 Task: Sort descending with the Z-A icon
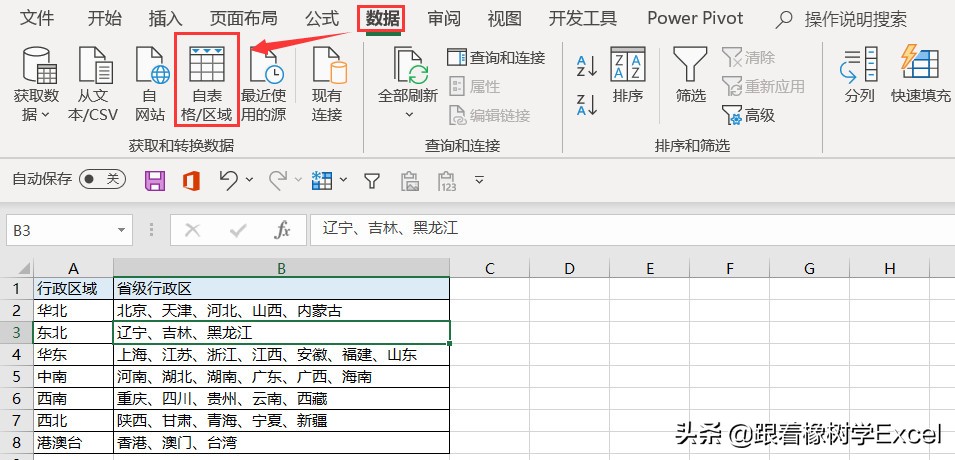pos(587,105)
